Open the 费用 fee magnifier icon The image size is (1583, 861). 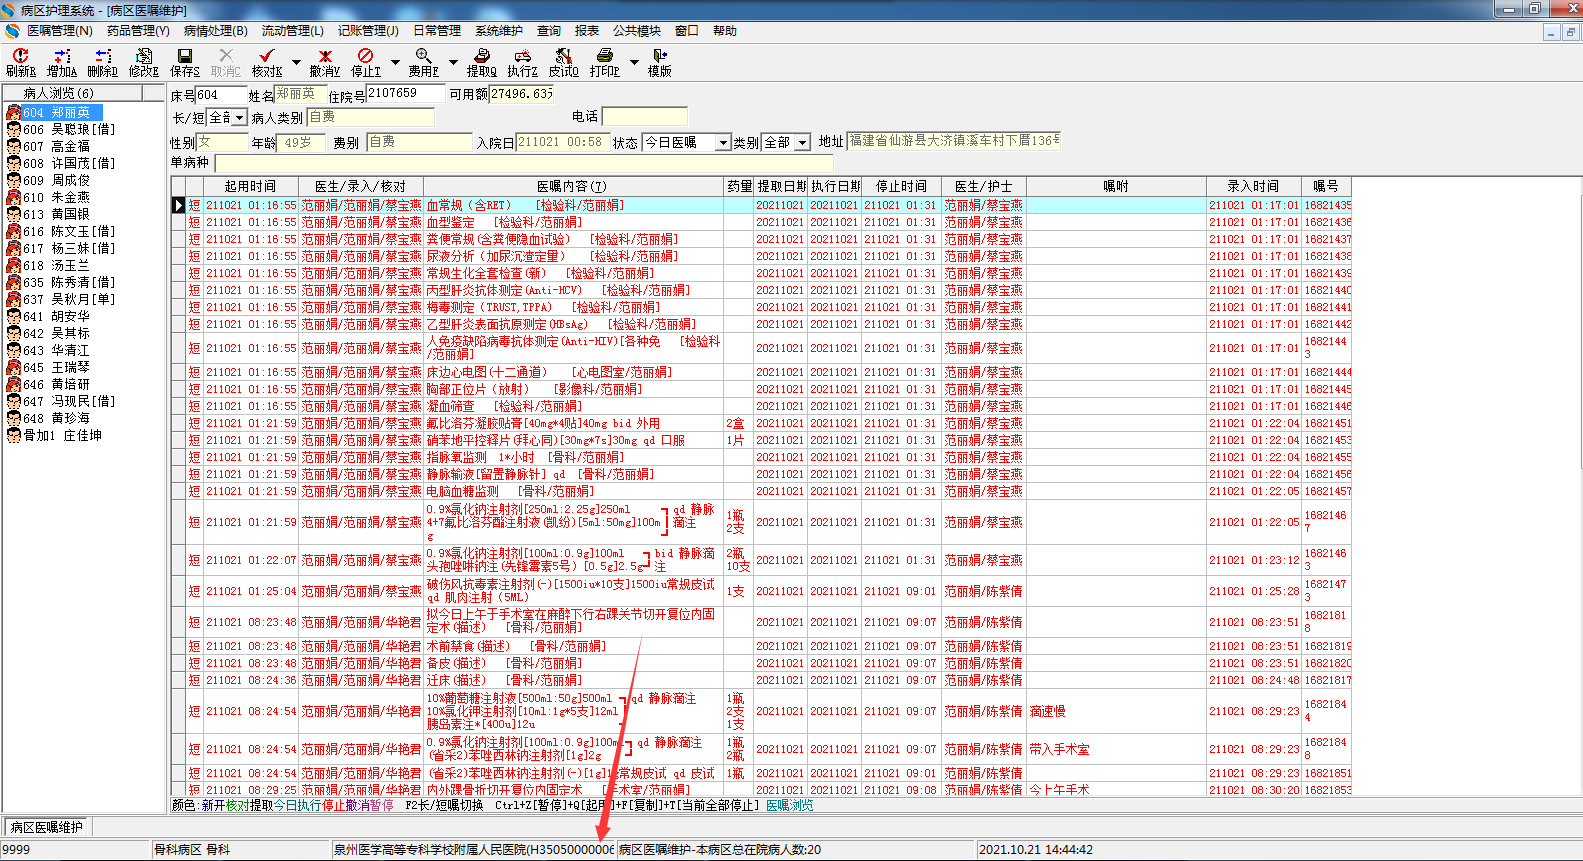(424, 62)
